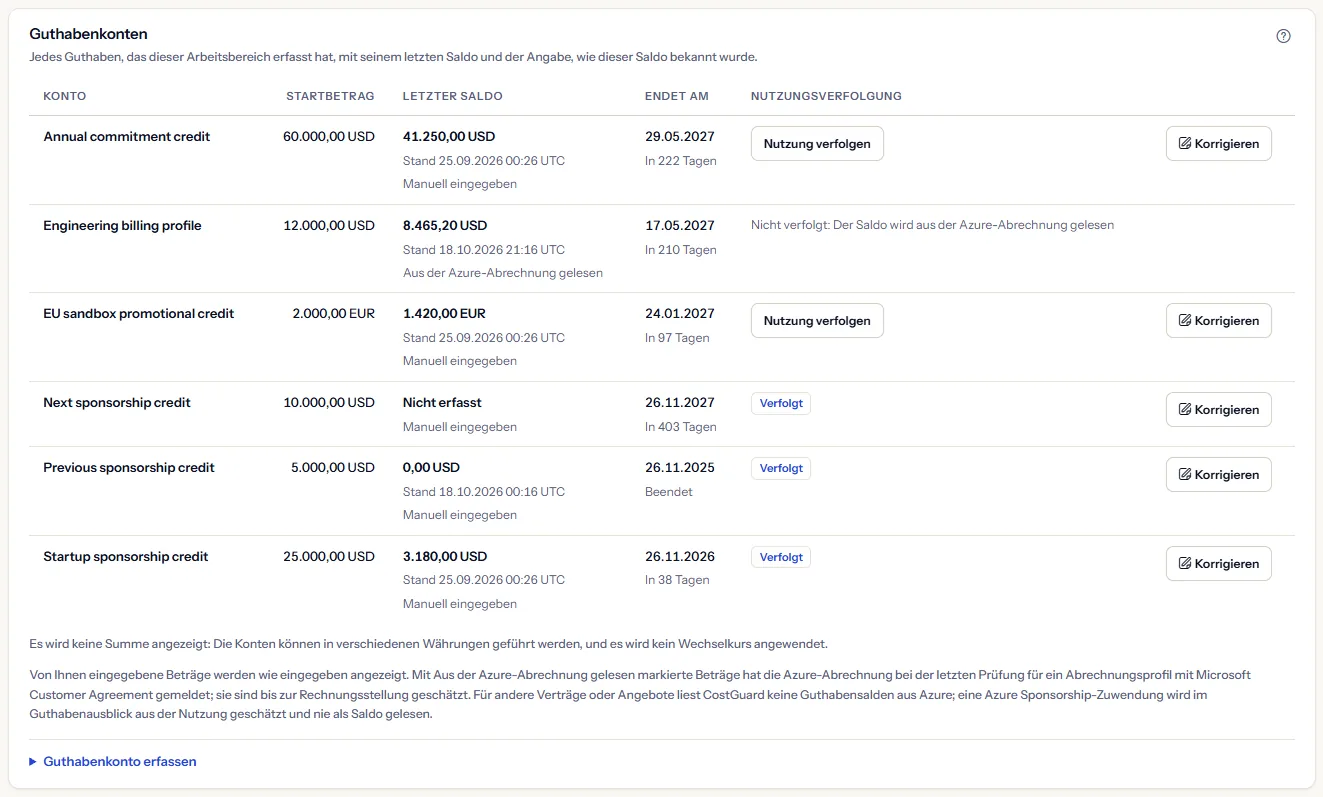The height and width of the screenshot is (797, 1323).
Task: Click Aus der Azure-Abrechnung gelesen source label
Action: click(x=503, y=272)
